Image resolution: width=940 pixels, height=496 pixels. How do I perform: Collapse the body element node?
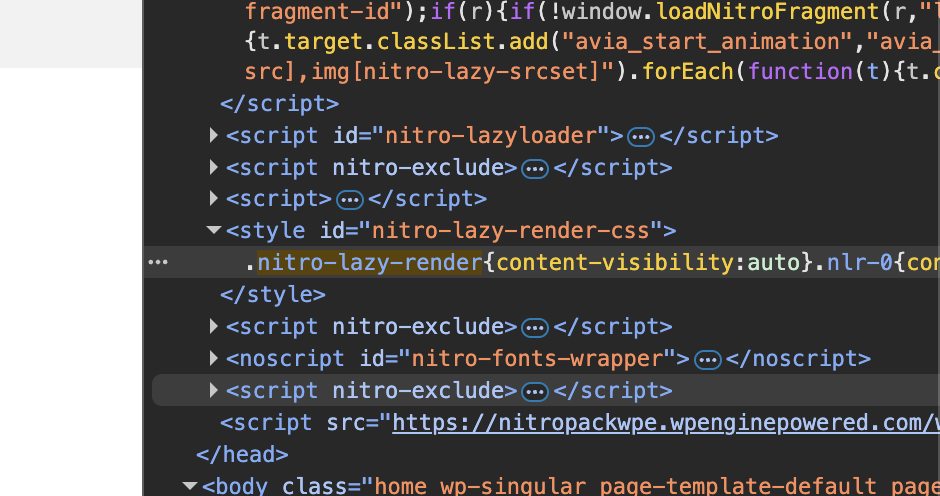190,485
